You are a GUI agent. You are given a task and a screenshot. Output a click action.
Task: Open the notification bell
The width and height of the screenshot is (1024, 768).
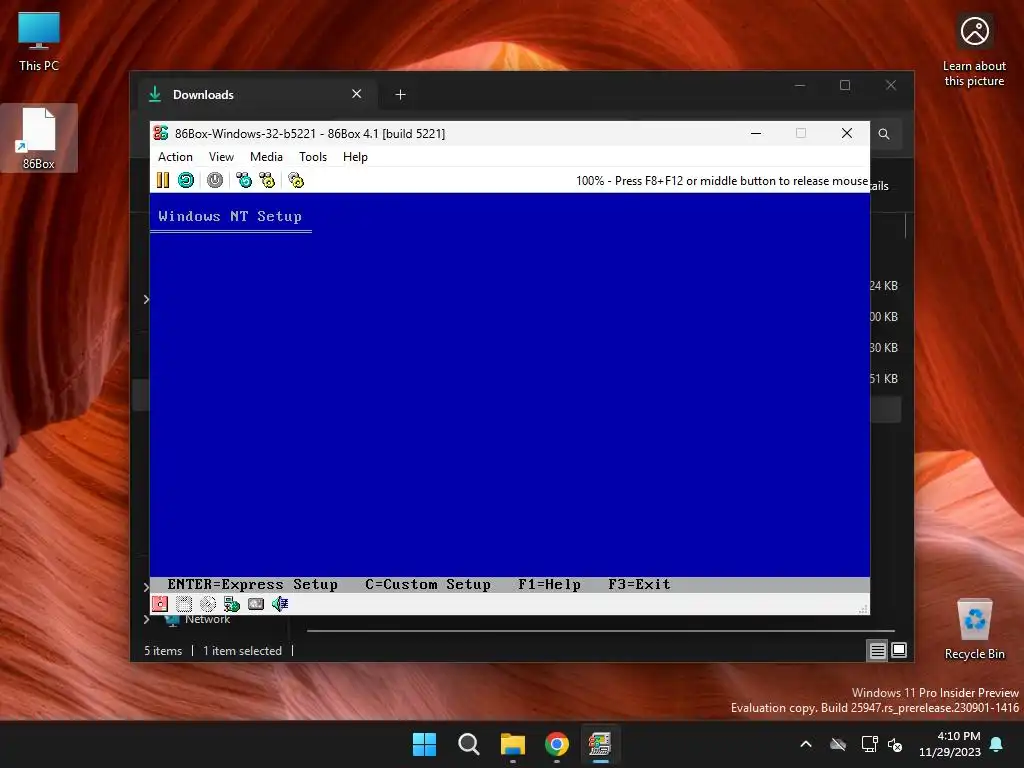point(997,744)
